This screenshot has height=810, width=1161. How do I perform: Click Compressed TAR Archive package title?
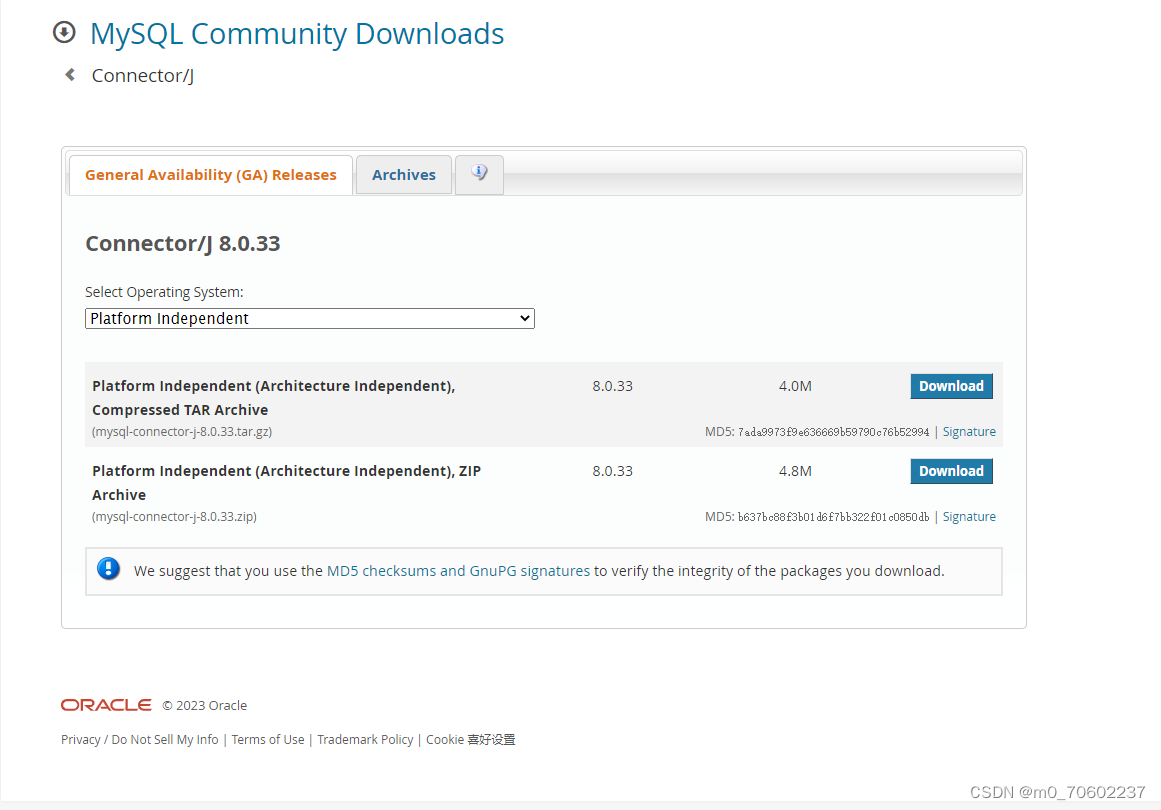[x=274, y=398]
